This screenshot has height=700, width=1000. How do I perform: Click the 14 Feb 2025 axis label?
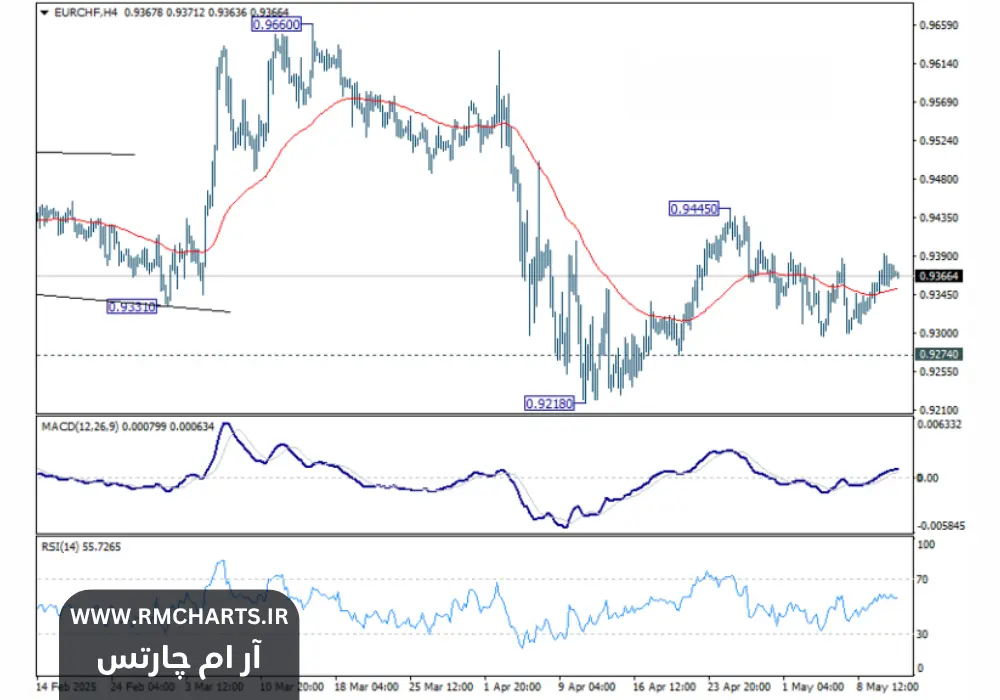[64, 688]
